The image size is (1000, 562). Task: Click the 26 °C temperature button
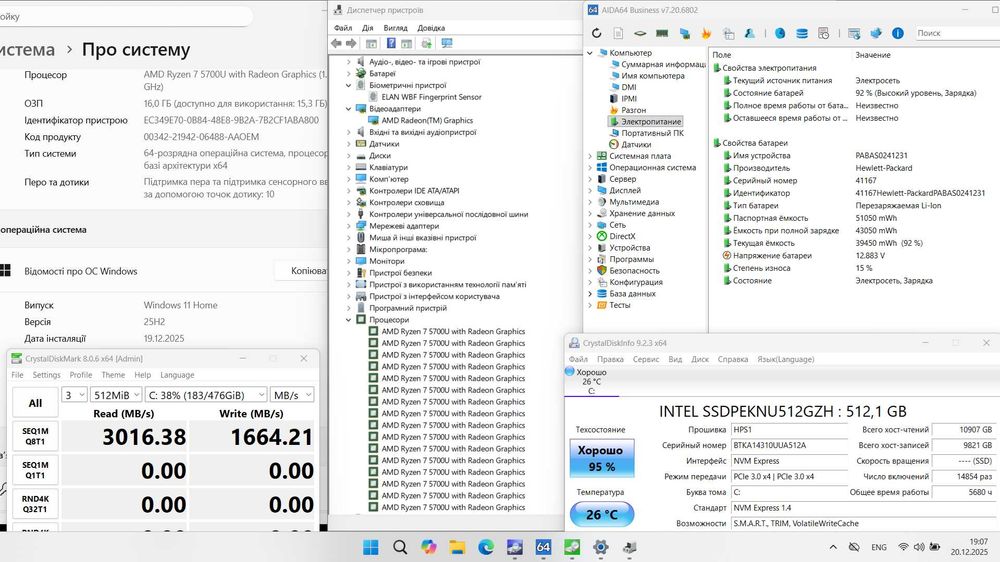pyautogui.click(x=601, y=514)
